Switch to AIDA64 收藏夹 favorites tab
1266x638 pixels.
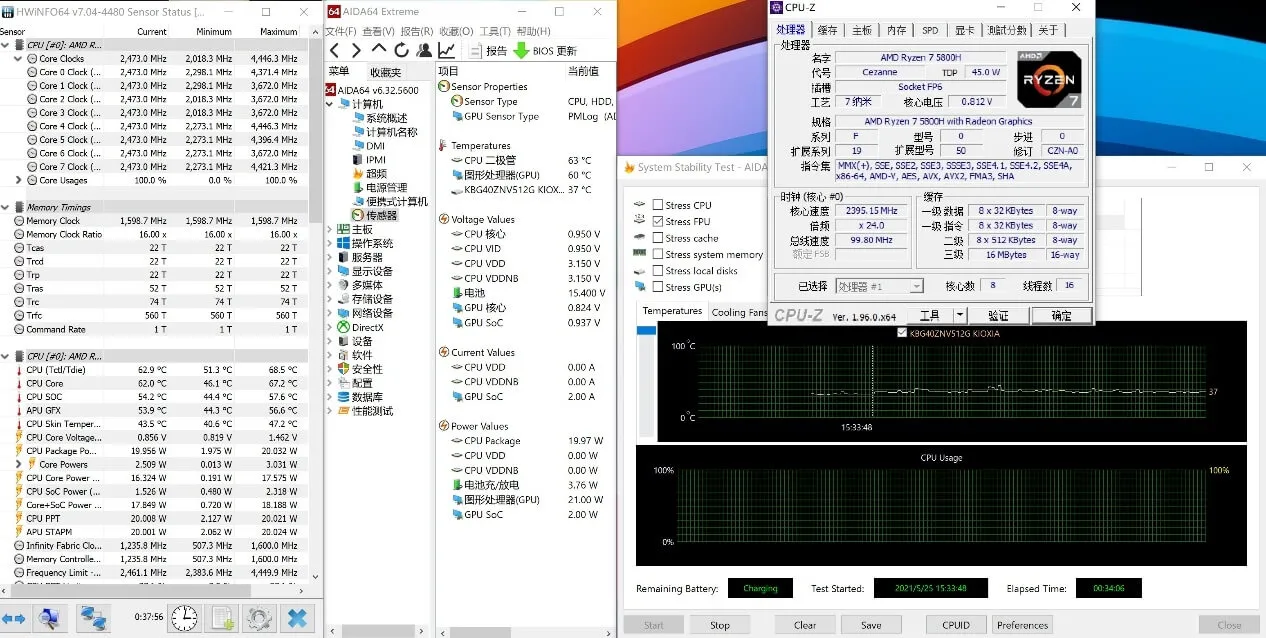coord(386,72)
